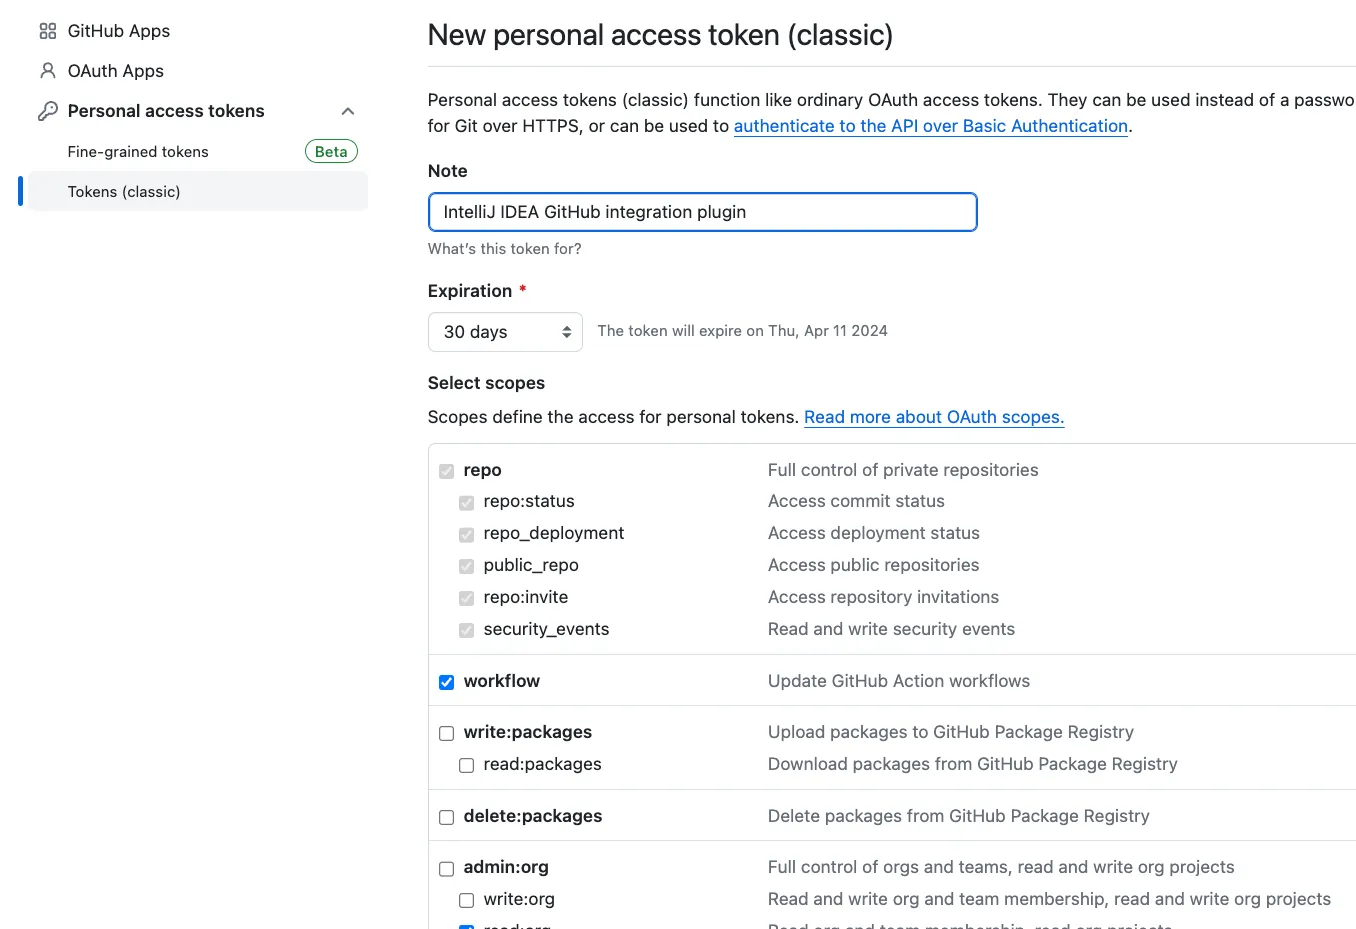Viewport: 1356px width, 929px height.
Task: Click the OAuth Apps person icon
Action: (x=47, y=71)
